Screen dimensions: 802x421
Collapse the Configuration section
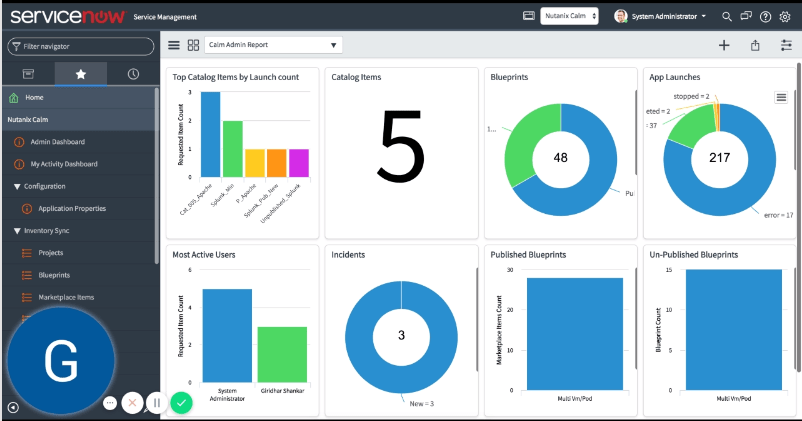(18, 186)
